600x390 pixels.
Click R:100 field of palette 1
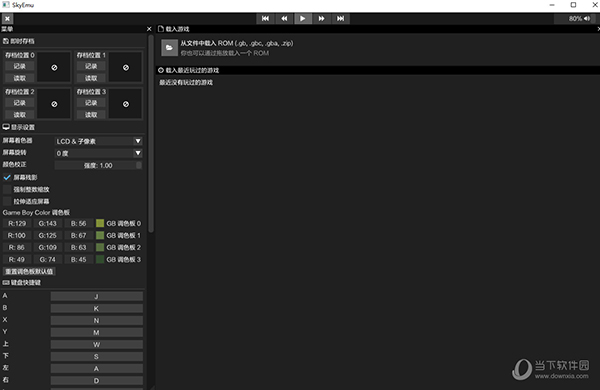click(17, 235)
